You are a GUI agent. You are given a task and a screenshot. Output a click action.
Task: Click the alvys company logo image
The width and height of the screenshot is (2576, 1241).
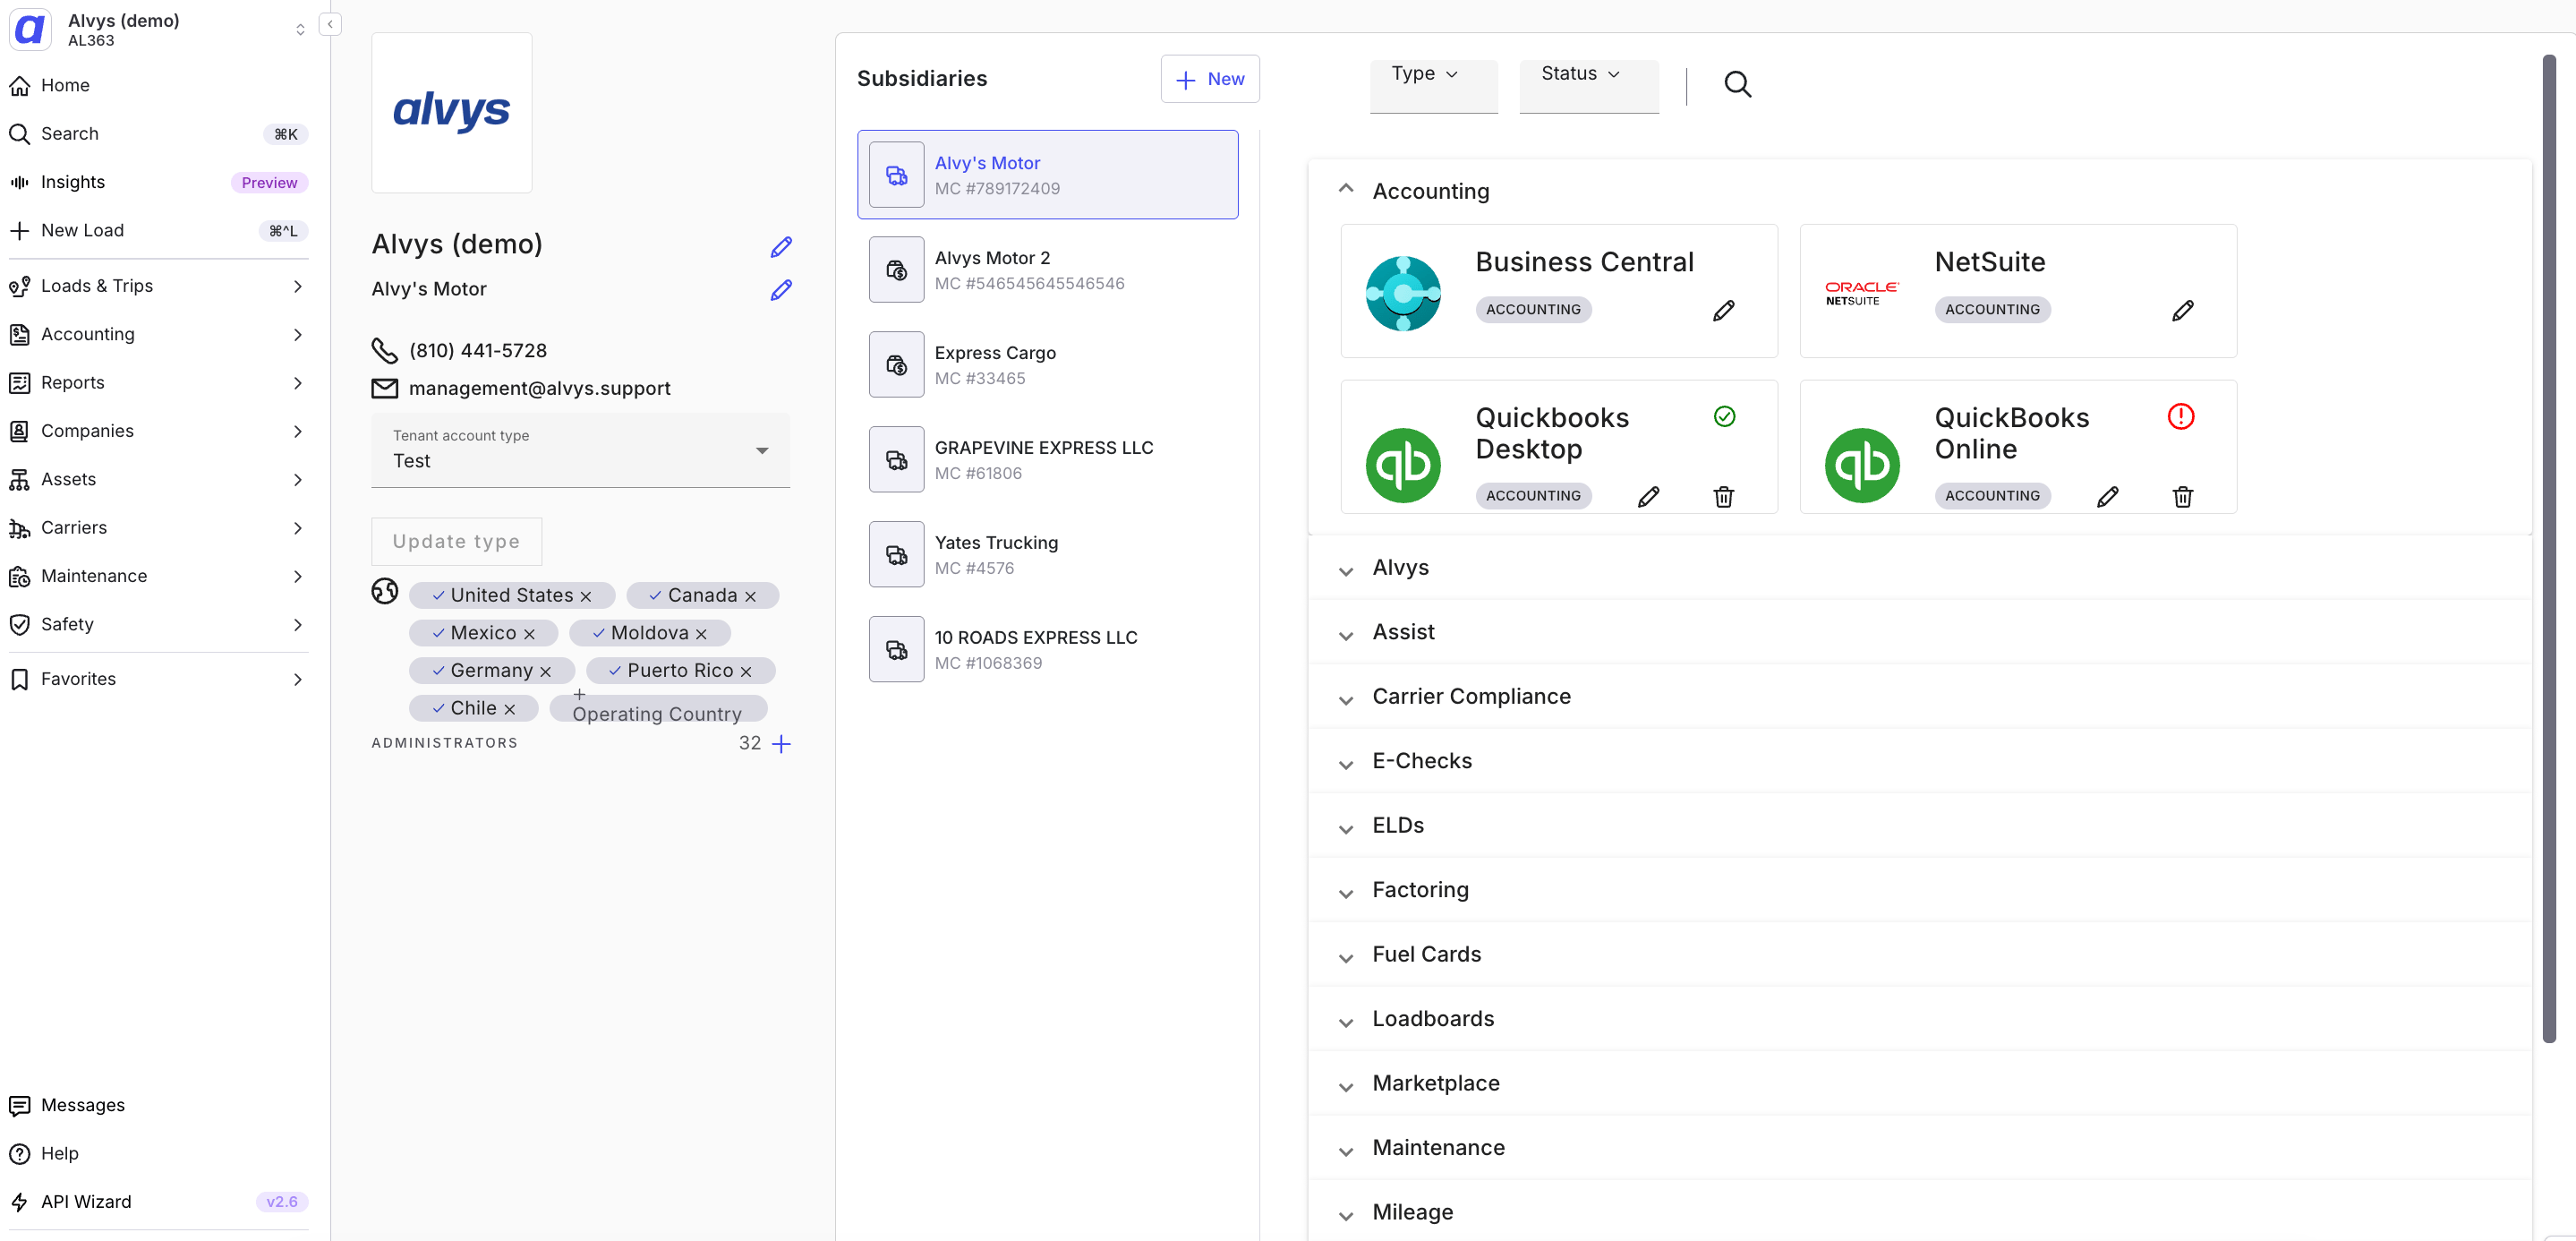[x=452, y=112]
